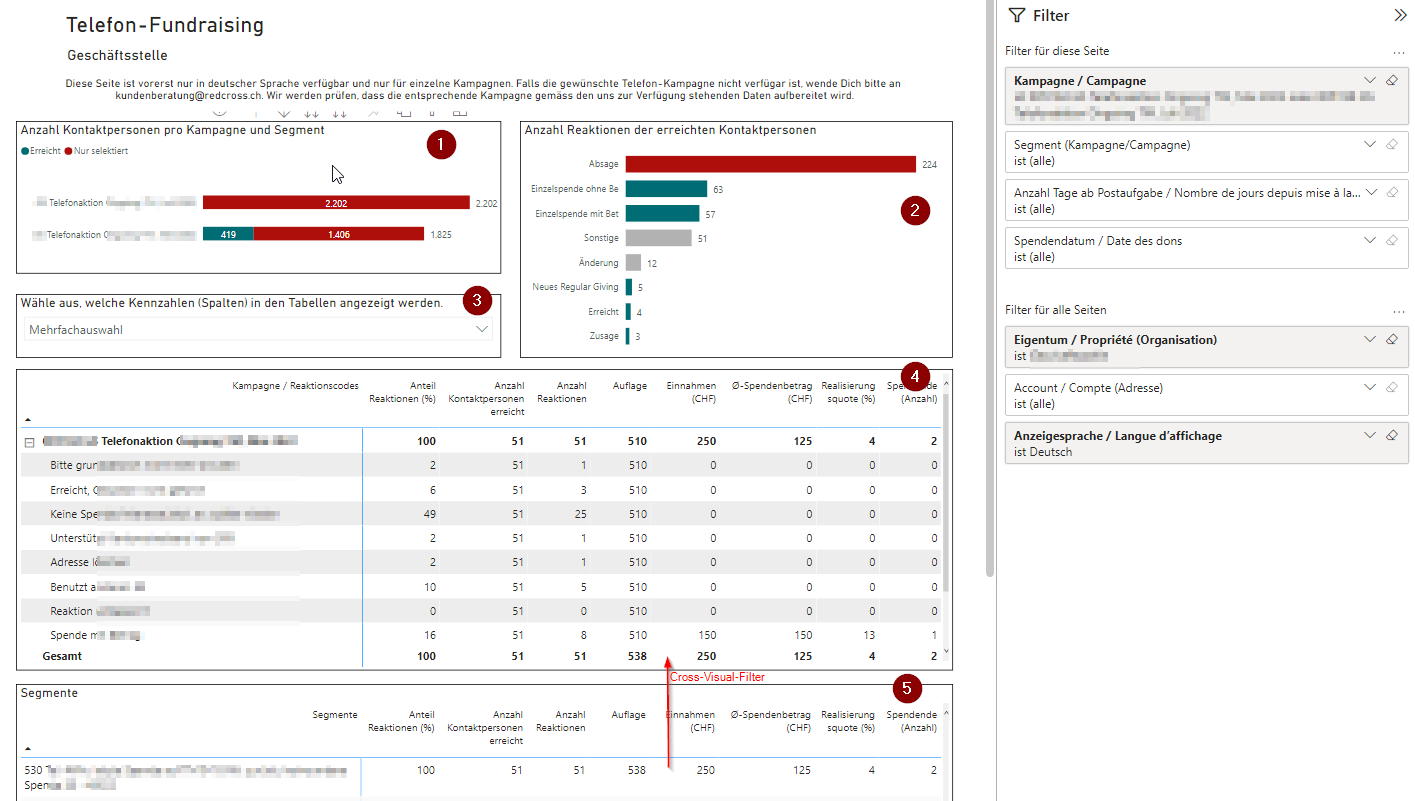Select the Änderung bar (12)

[633, 262]
